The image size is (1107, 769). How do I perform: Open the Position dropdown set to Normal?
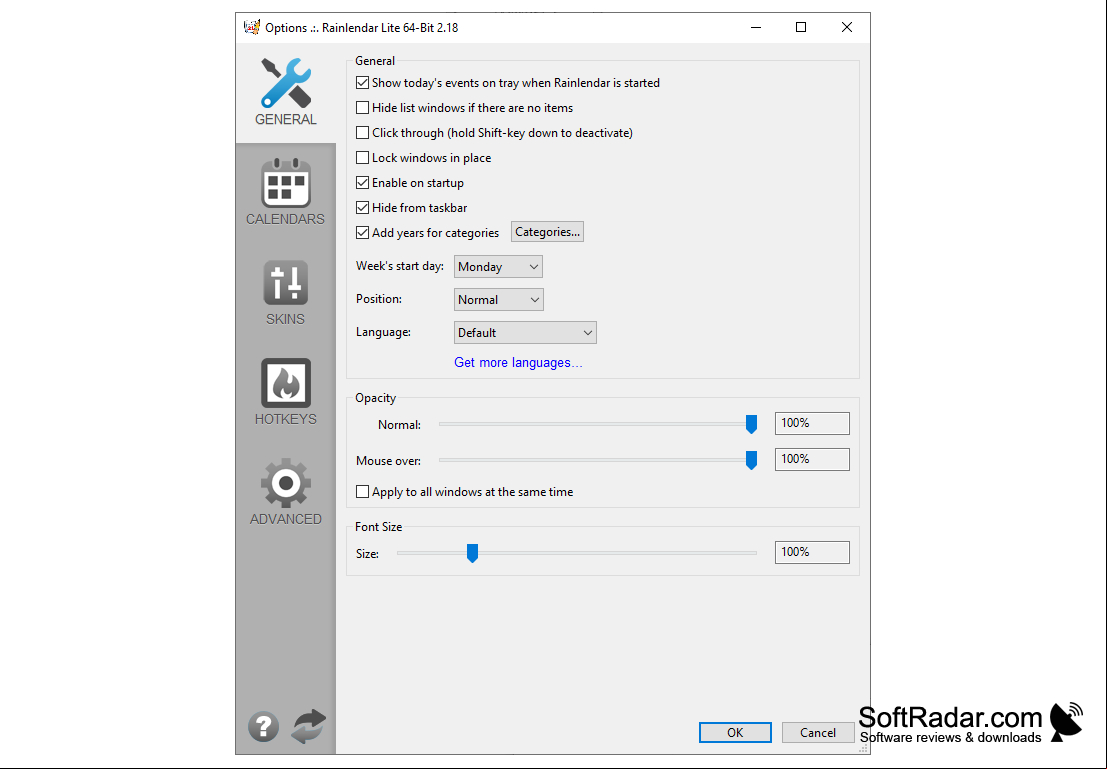point(498,299)
